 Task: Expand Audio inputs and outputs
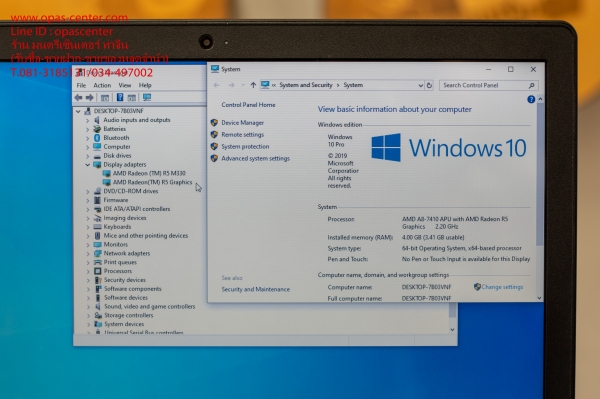(87, 120)
